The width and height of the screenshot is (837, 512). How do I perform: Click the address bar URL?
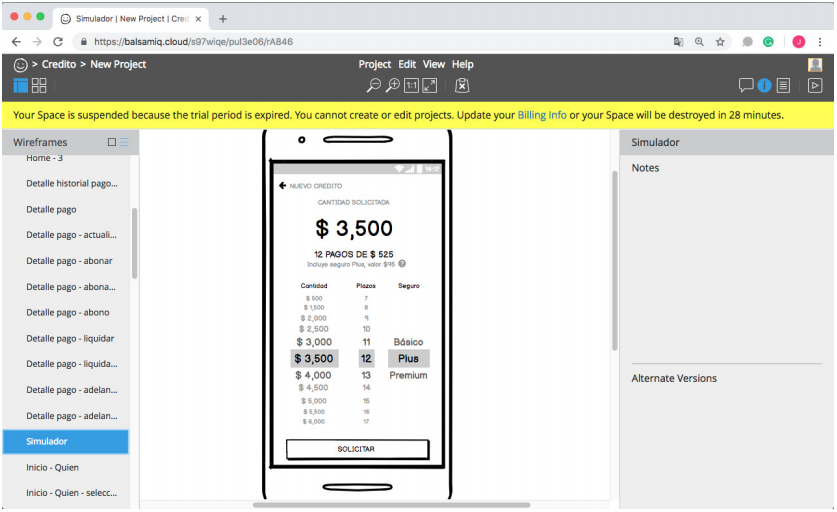[193, 42]
